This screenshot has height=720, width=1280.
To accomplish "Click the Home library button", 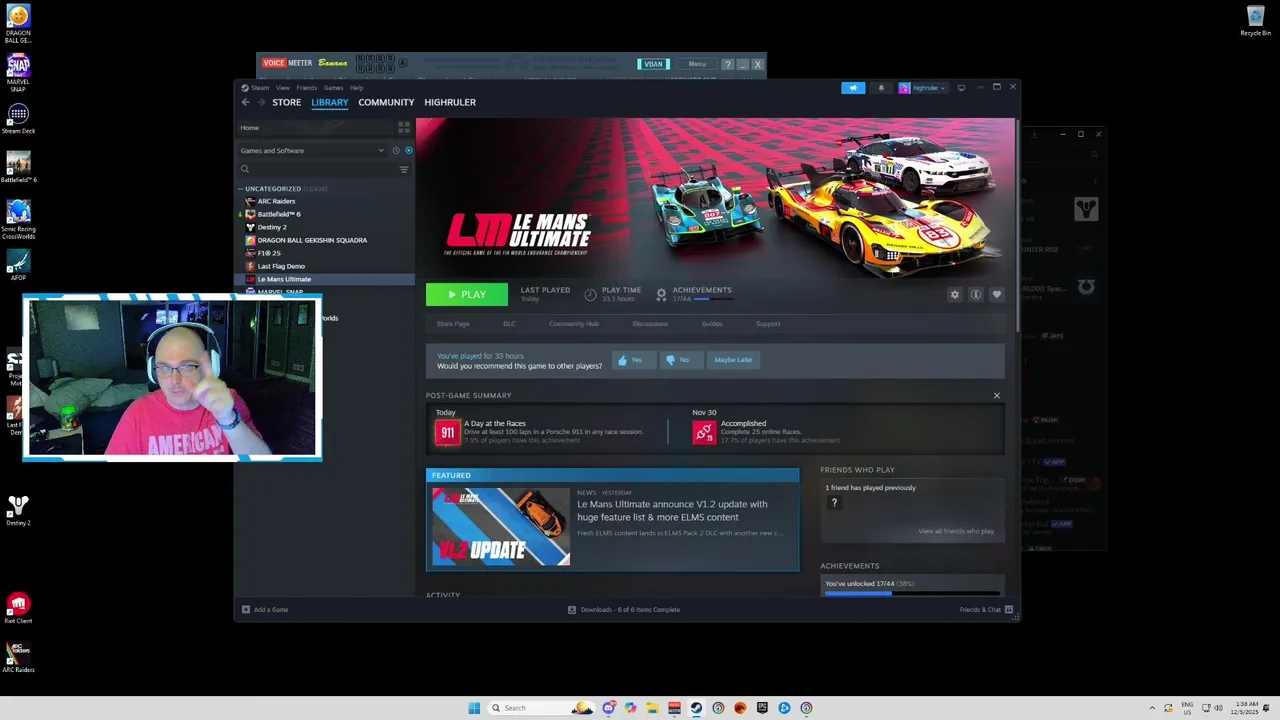I will 314,128.
